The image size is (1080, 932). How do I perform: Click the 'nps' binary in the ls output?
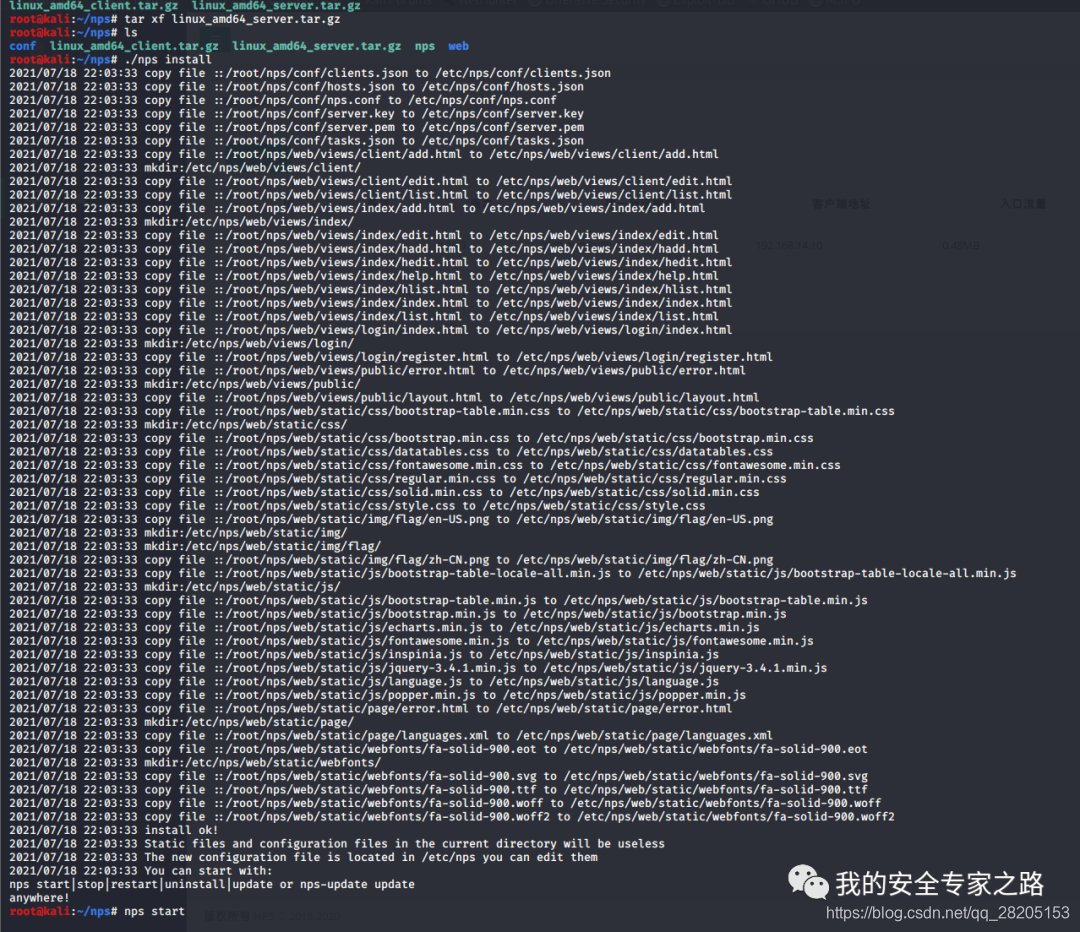(x=424, y=46)
